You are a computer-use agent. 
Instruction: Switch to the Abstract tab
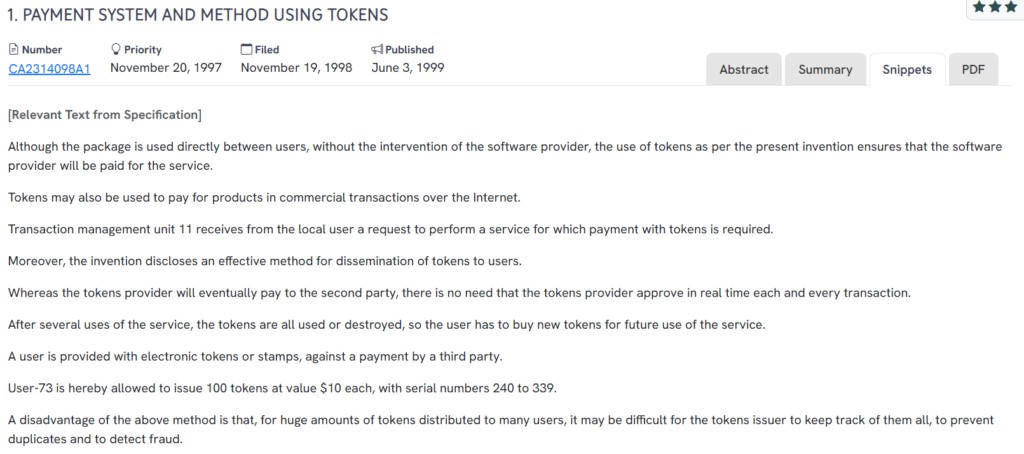744,70
